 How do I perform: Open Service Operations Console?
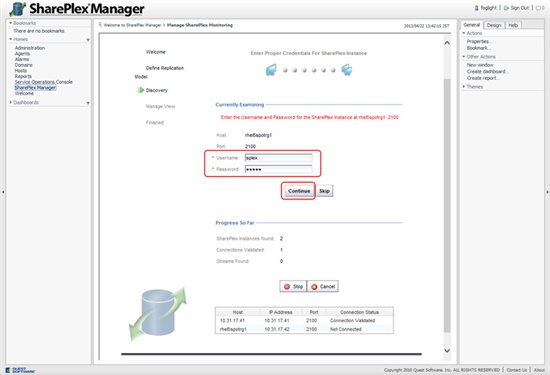(x=43, y=82)
